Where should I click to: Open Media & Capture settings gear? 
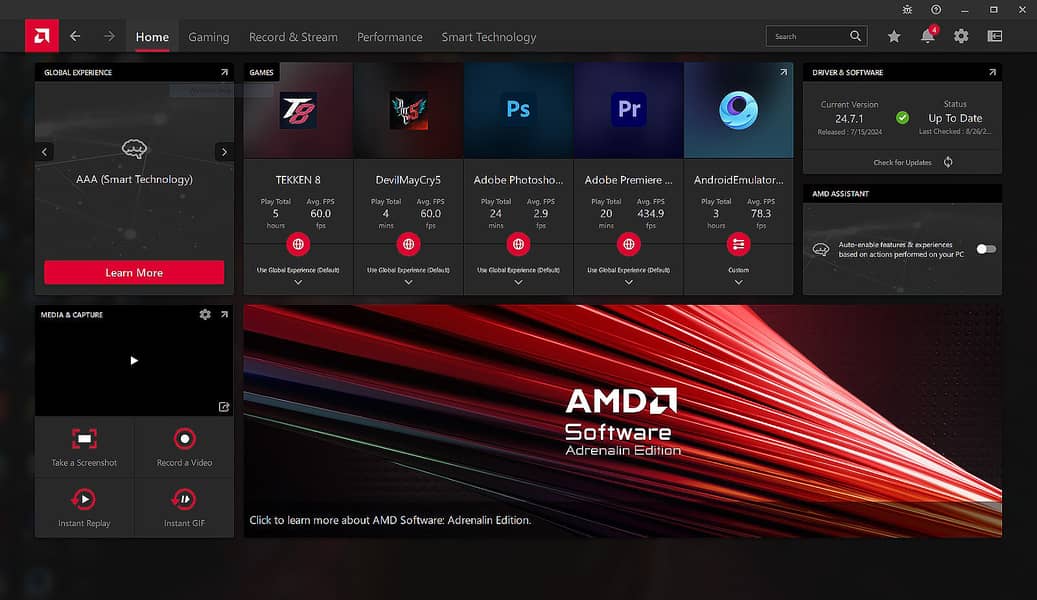point(205,315)
